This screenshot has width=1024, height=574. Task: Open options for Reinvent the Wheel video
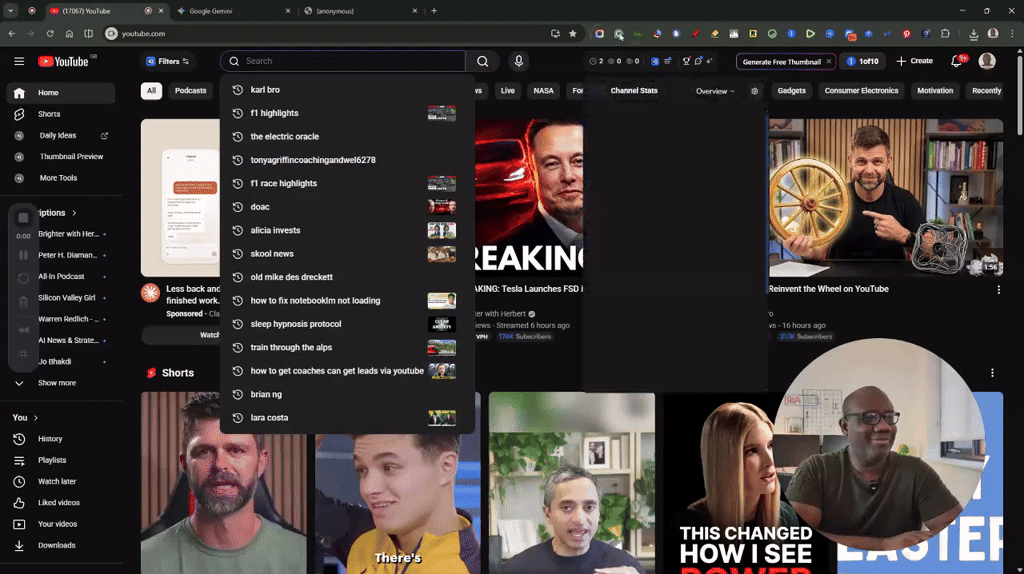998,290
